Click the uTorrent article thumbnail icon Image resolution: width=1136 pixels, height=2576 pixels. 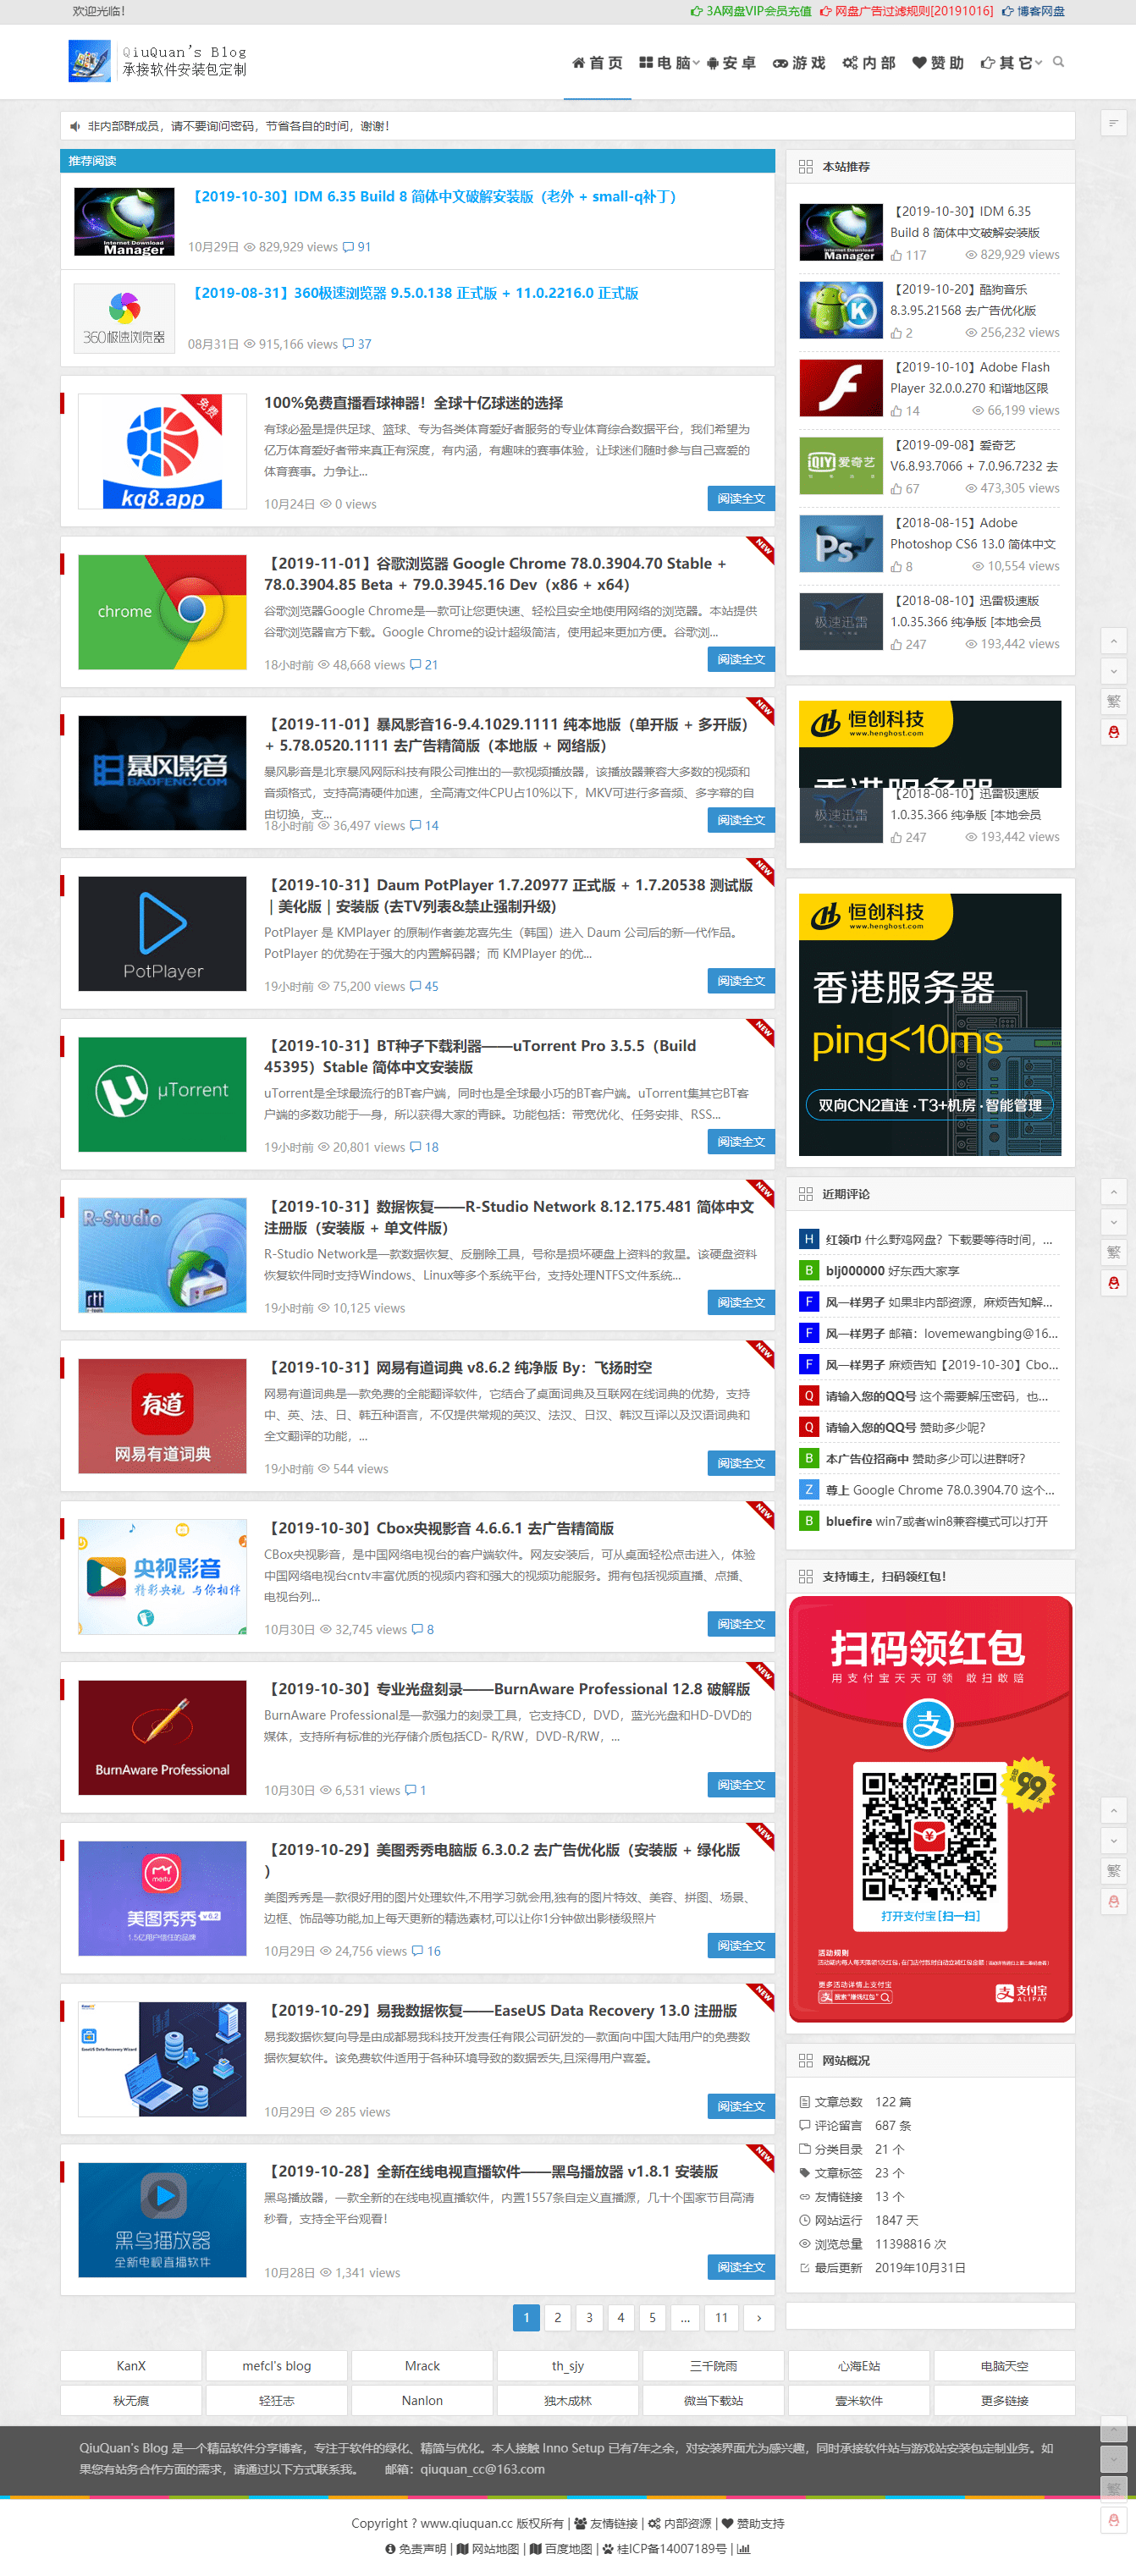click(x=162, y=1094)
